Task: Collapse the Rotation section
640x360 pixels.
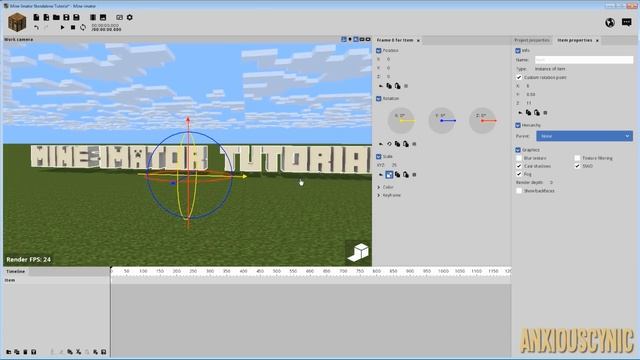Action: 378,99
